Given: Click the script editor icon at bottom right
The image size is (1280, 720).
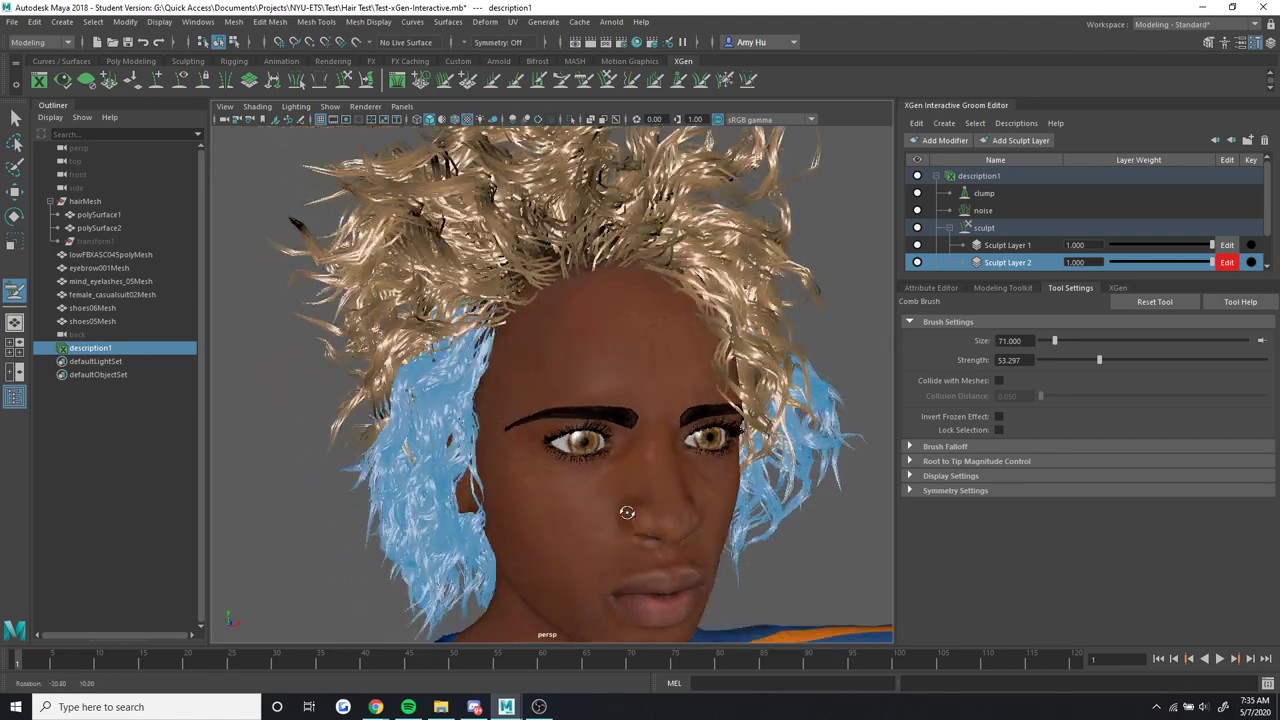Looking at the screenshot, I should pyautogui.click(x=1267, y=683).
